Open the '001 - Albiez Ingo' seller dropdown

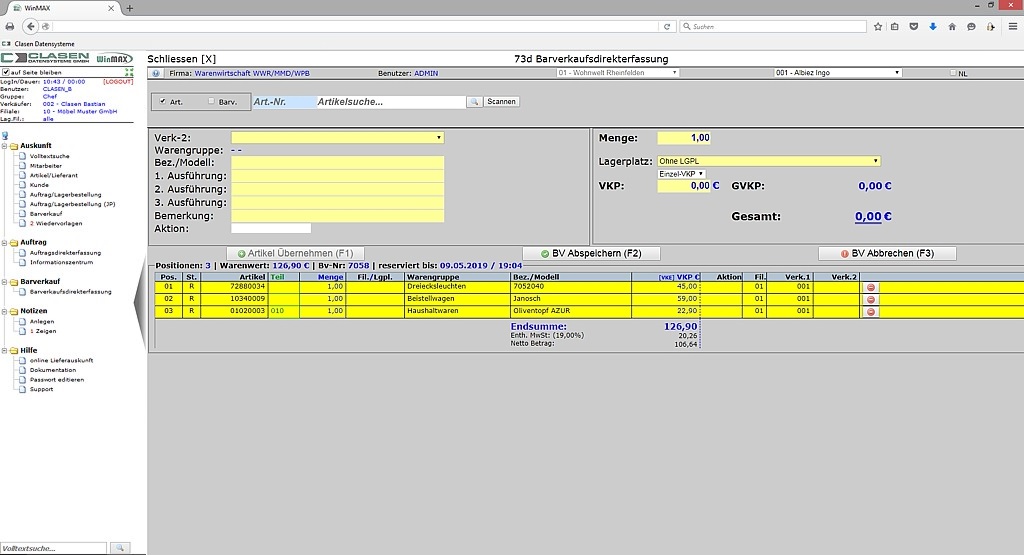pyautogui.click(x=838, y=72)
